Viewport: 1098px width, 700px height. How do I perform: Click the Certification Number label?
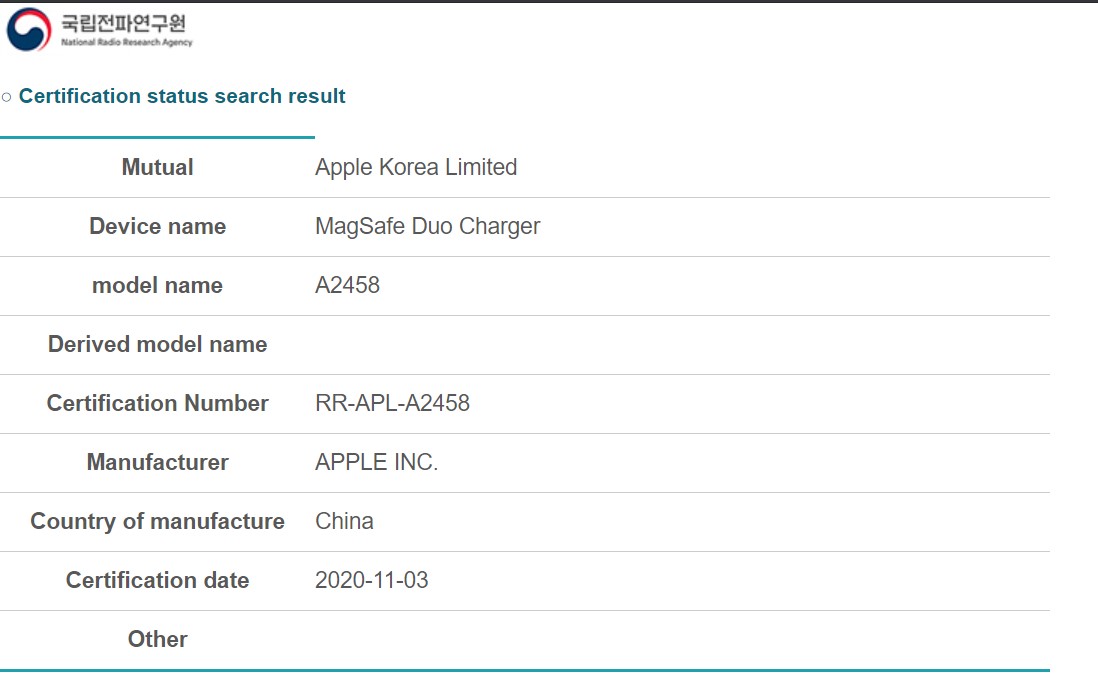[x=157, y=404]
